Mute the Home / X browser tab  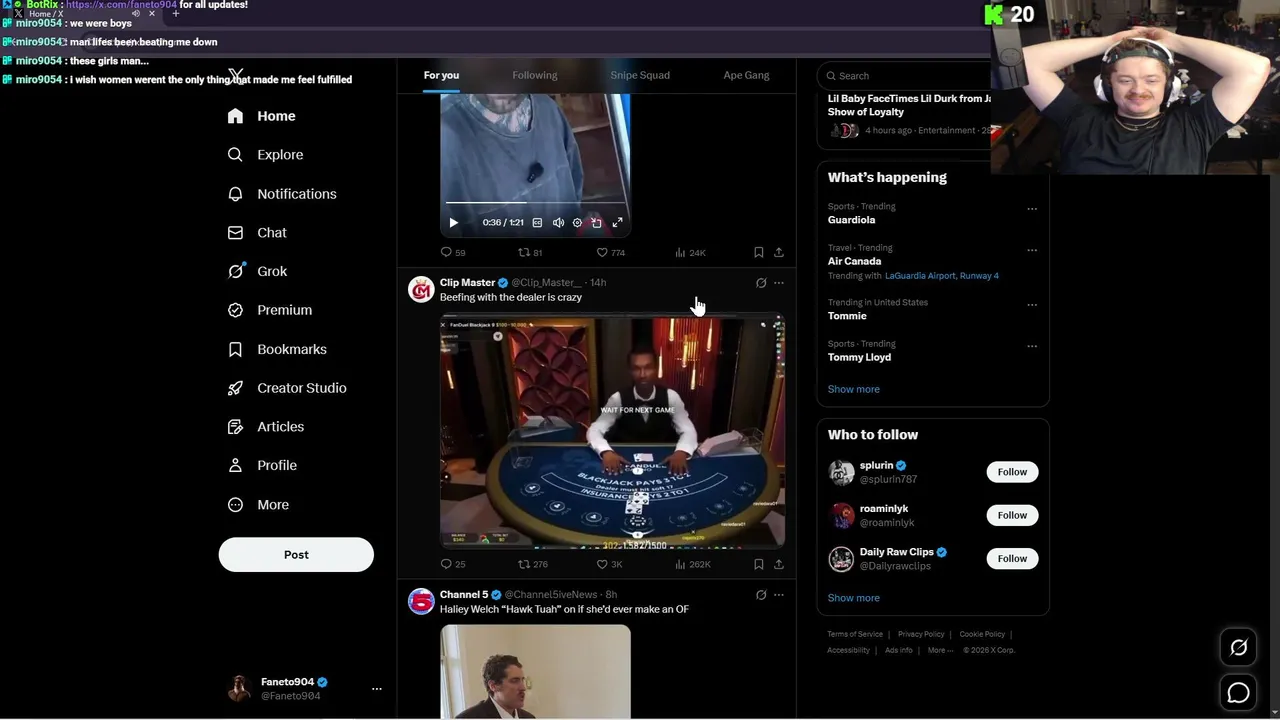[136, 14]
